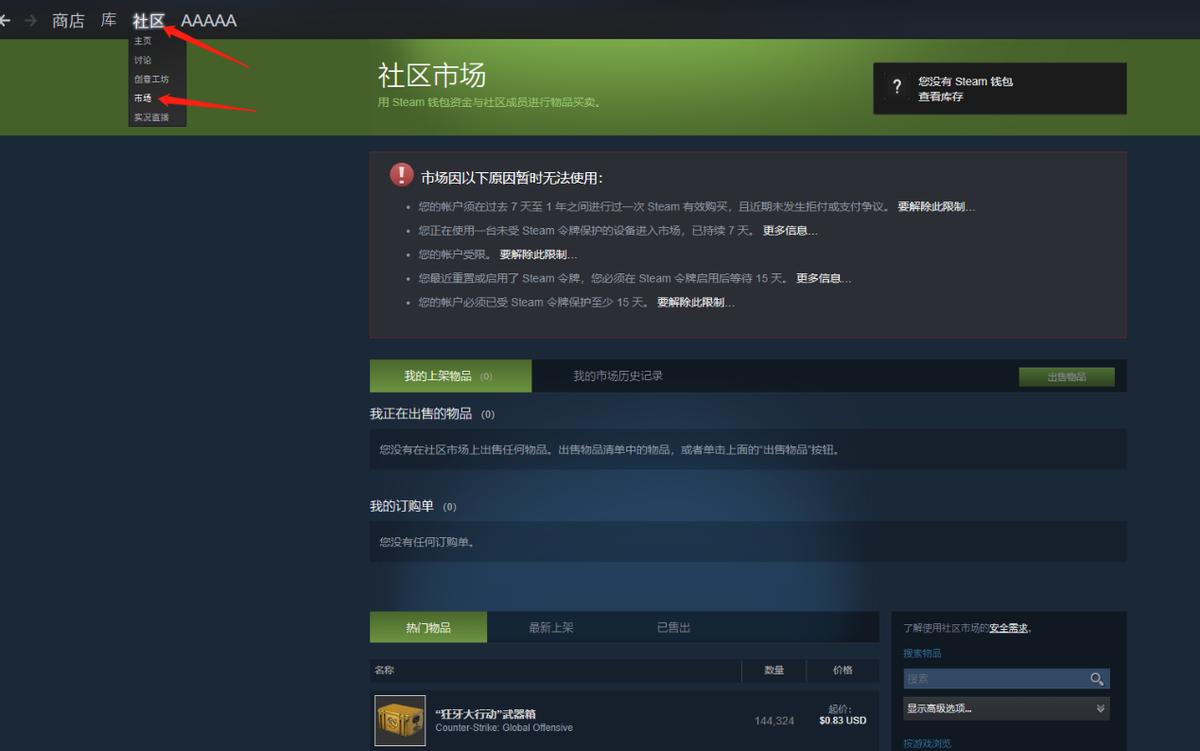Image resolution: width=1200 pixels, height=751 pixels.
Task: Select 市场 in the community dropdown
Action: tap(143, 98)
